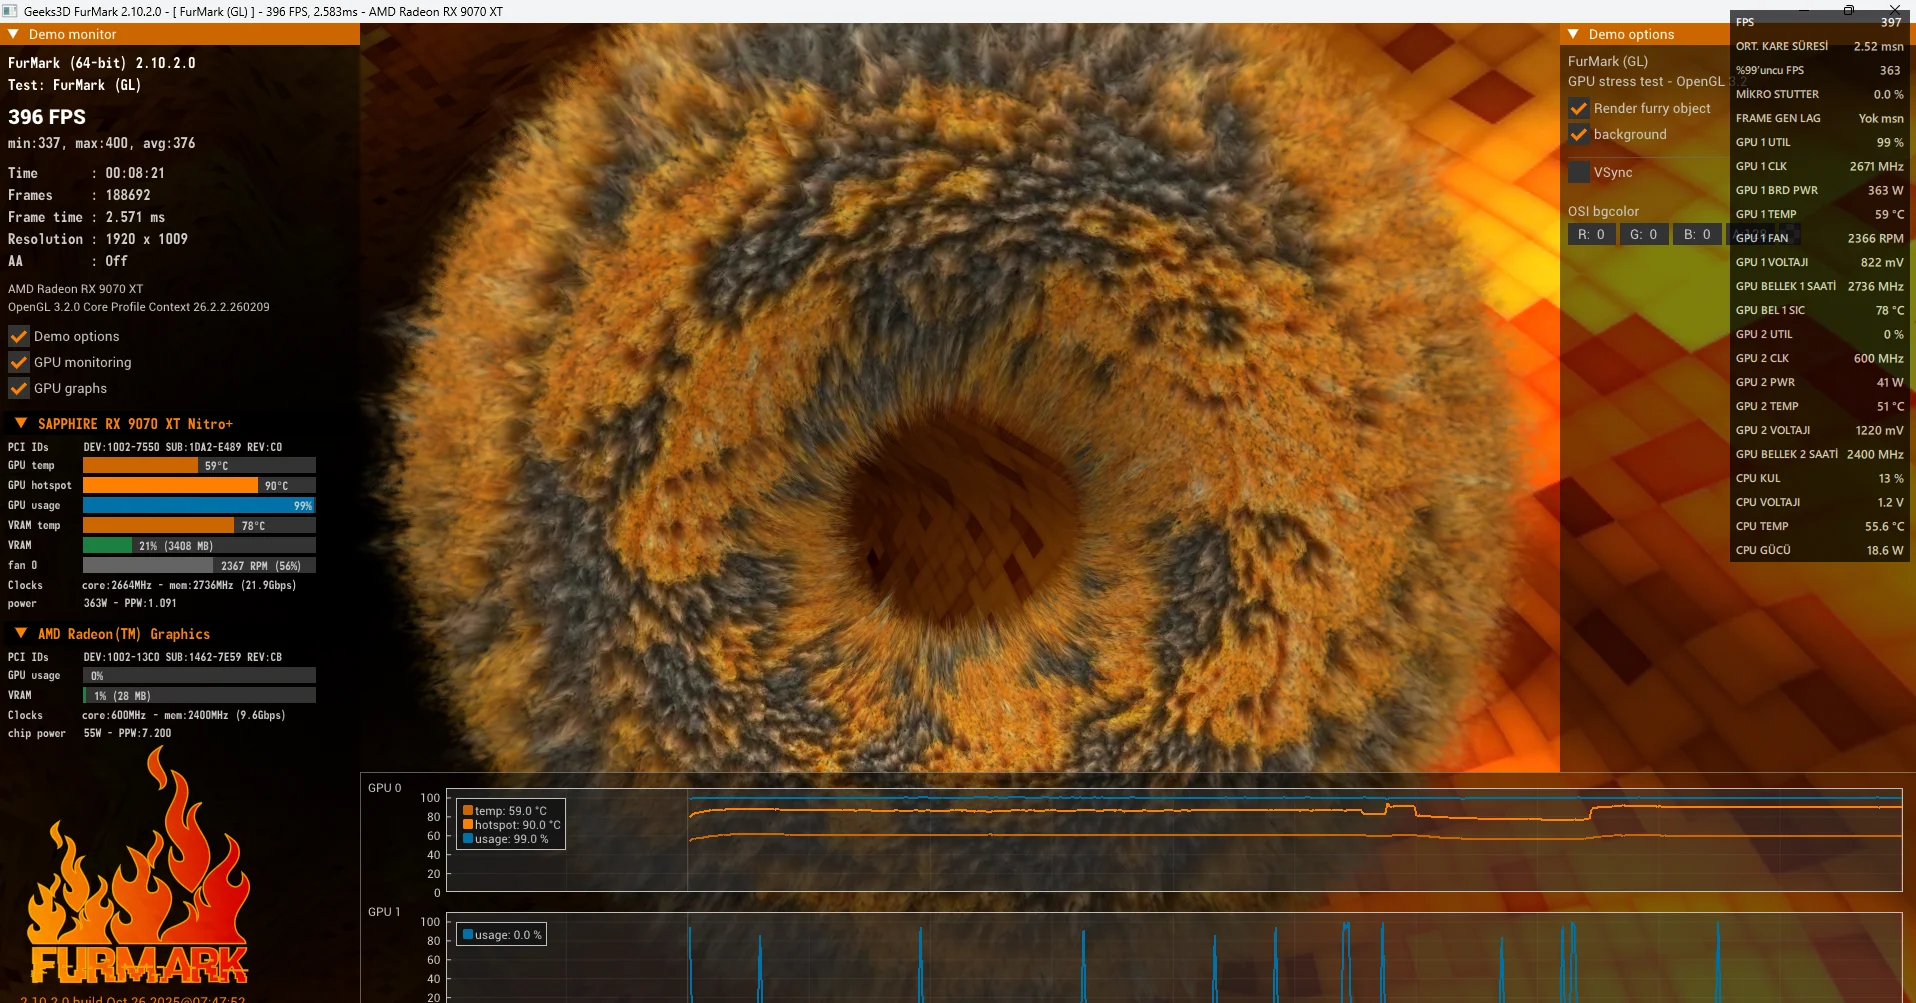Viewport: 1916px width, 1003px height.
Task: Collapse the Demo monitor panel header
Action: tap(14, 34)
